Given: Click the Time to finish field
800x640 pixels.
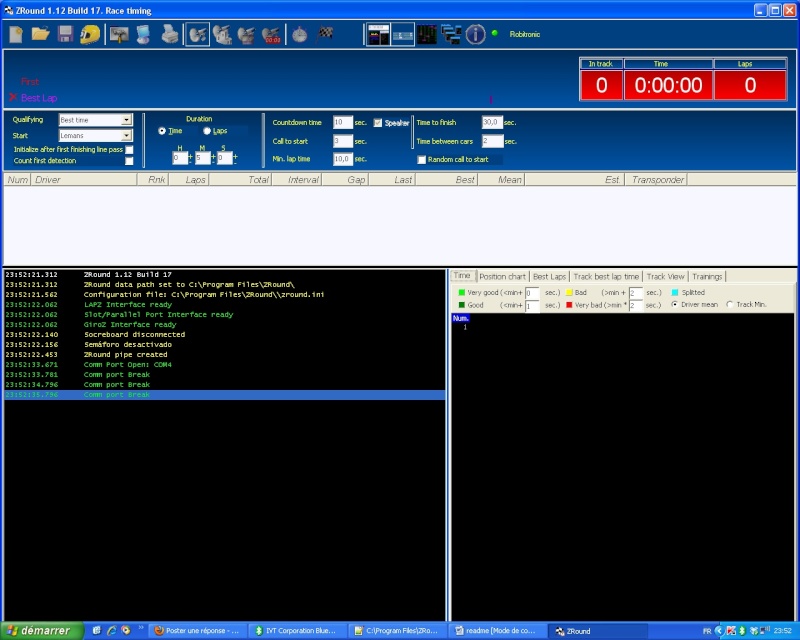Looking at the screenshot, I should (492, 122).
